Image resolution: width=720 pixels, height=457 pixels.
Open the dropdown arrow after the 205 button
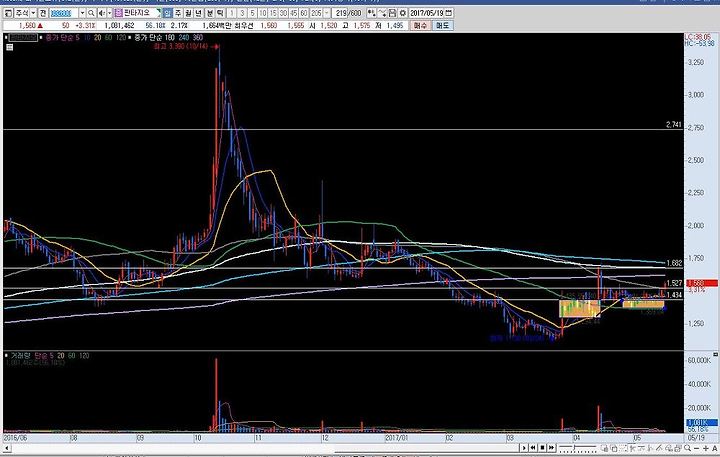327,13
